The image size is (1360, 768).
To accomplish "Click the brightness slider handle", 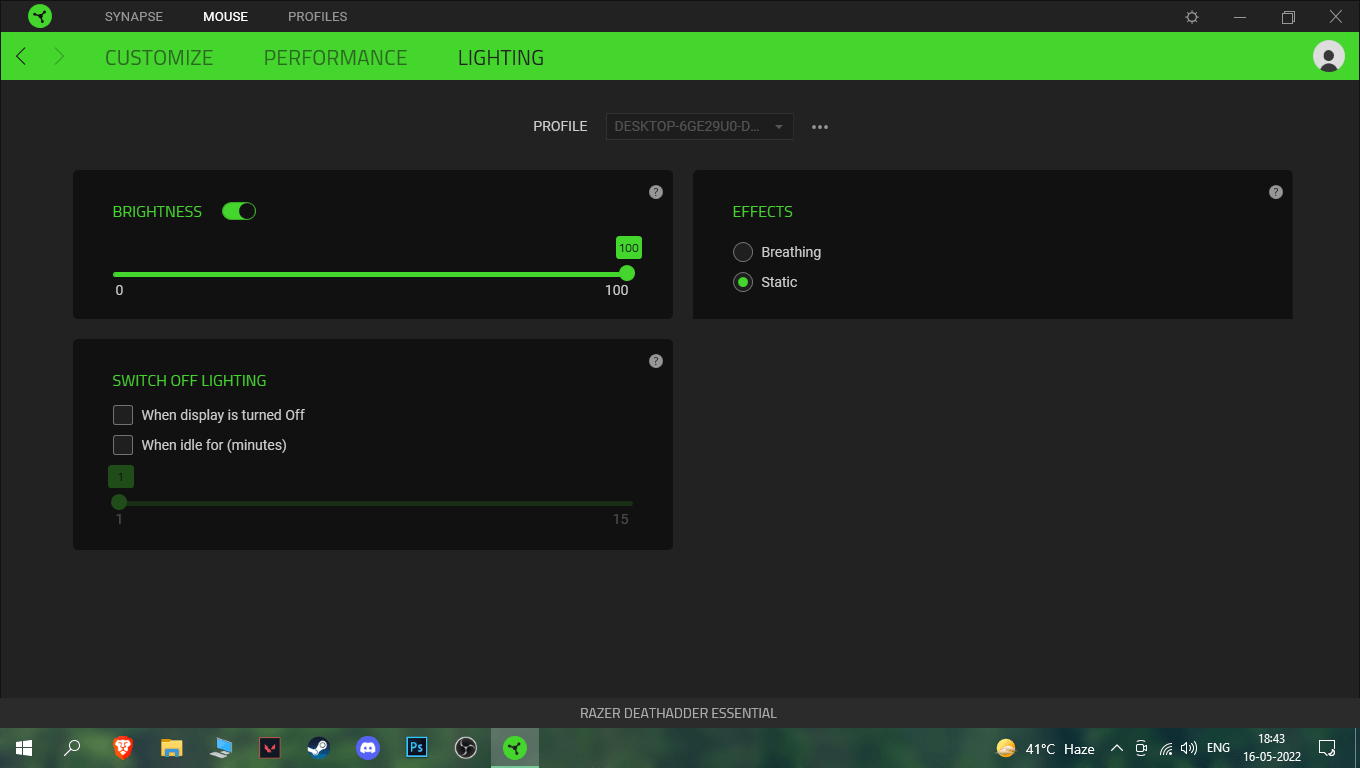I will 627,273.
